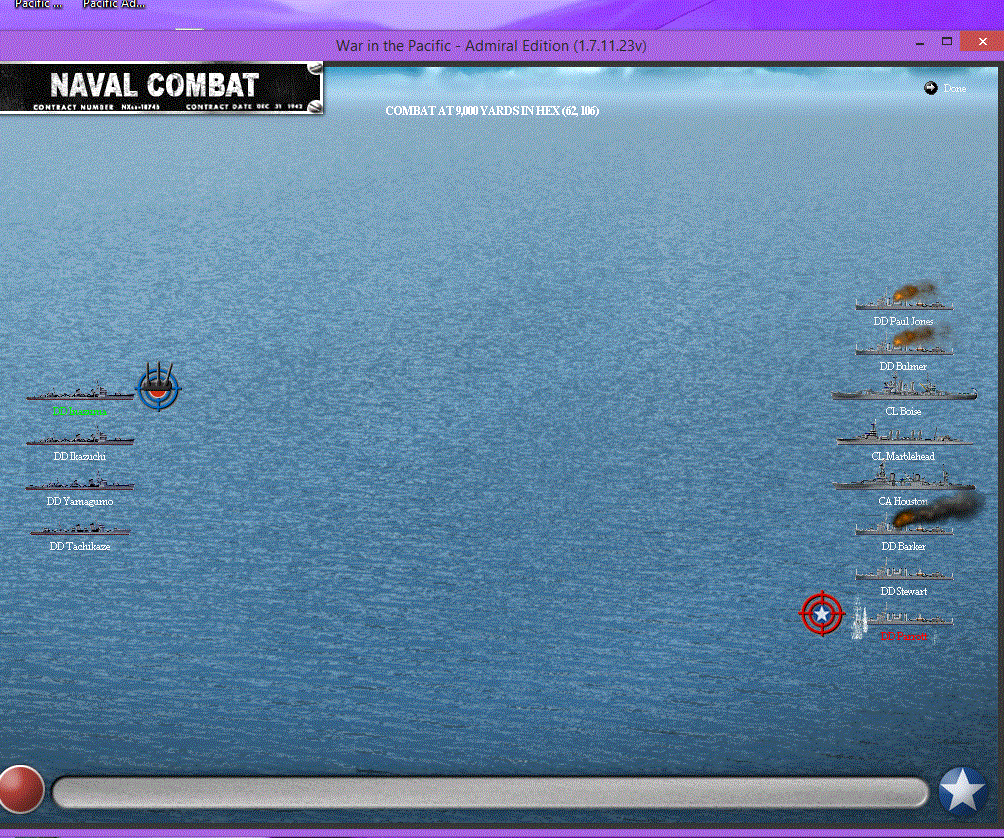Screen dimensions: 1004x838
Task: Click the DD Tachikaze destroyer silhouette
Action: click(80, 529)
